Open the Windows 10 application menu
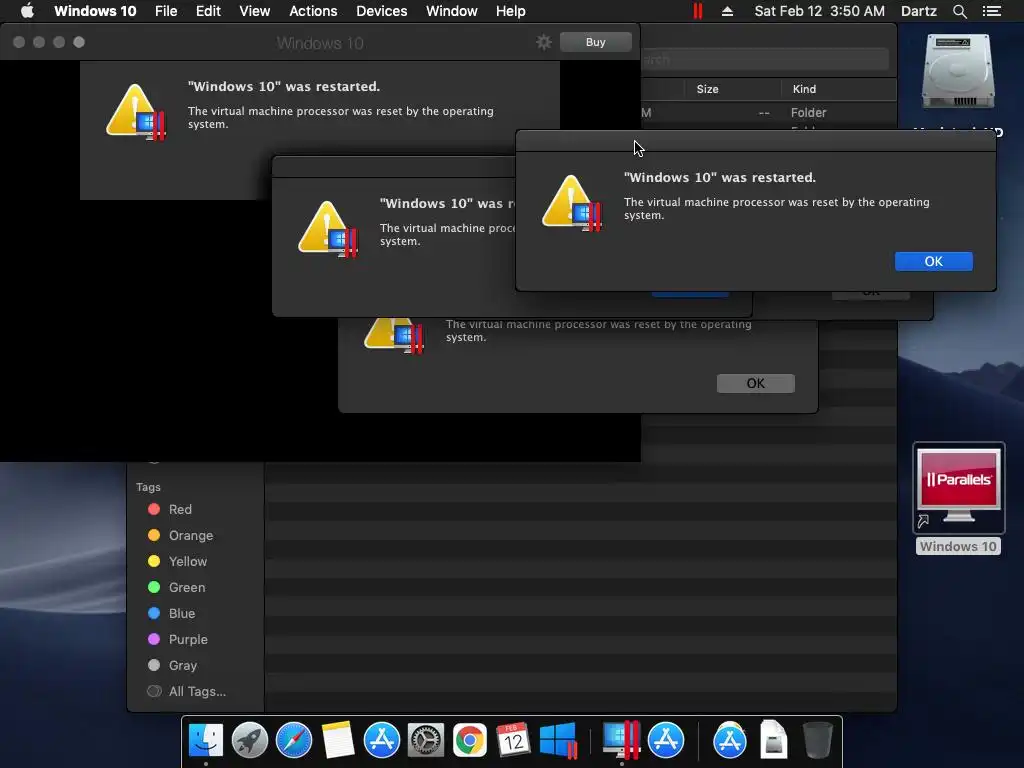1024x768 pixels. (95, 11)
